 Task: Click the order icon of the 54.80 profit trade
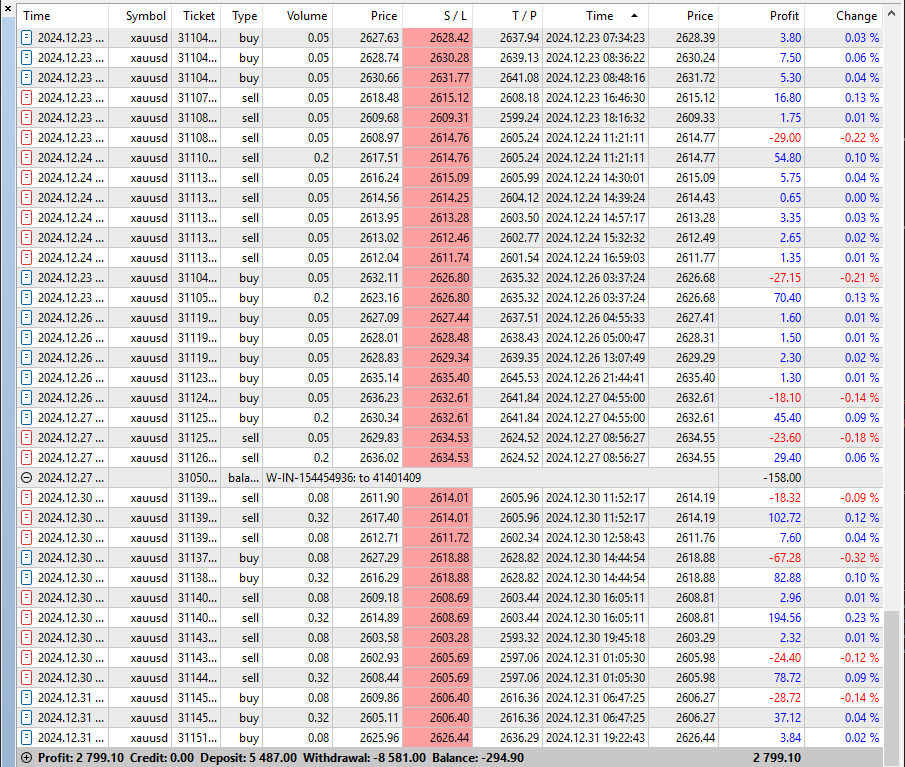click(27, 158)
